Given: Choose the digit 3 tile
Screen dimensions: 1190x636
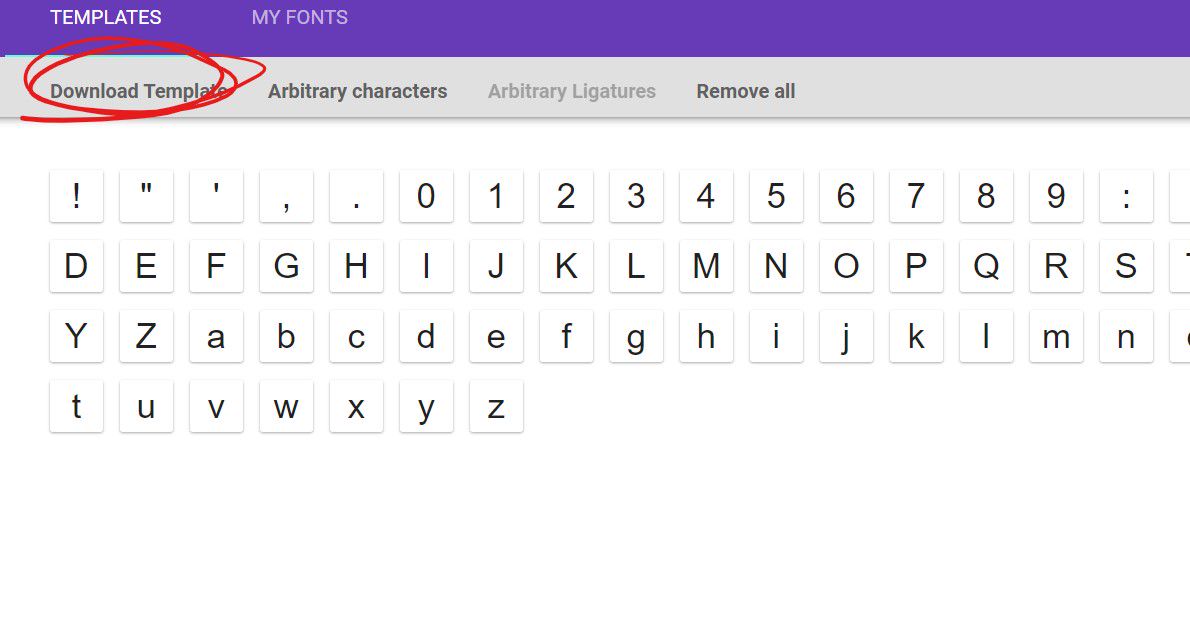Looking at the screenshot, I should (636, 196).
